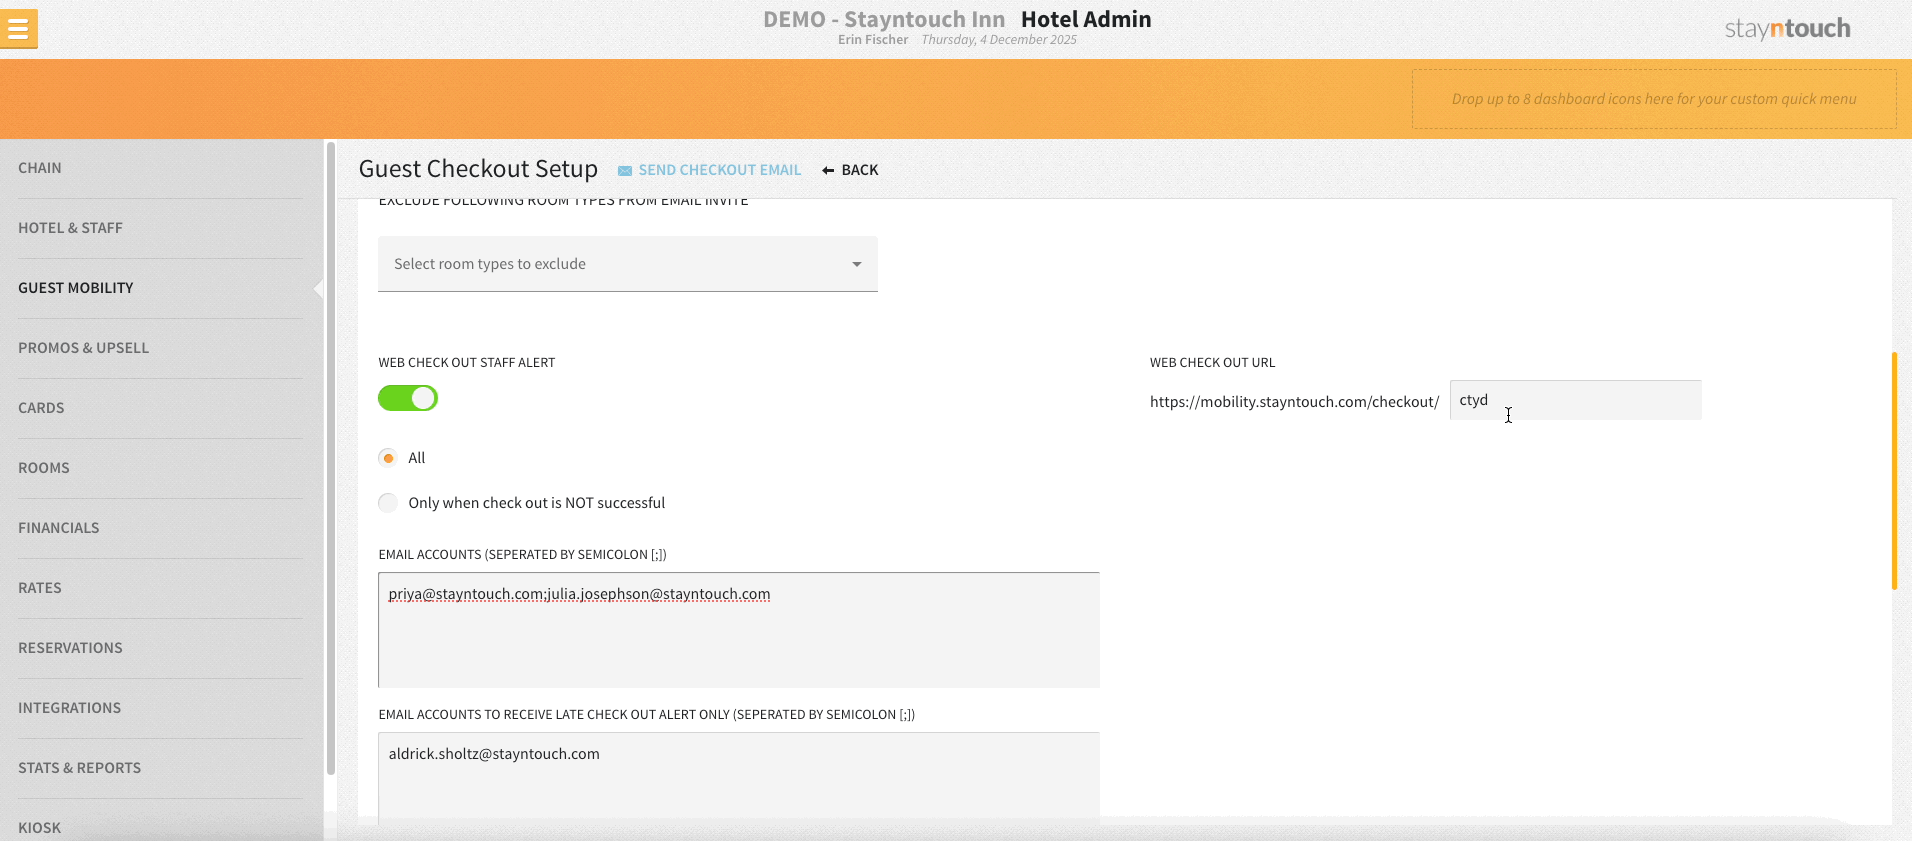Open the Financials menu section

pos(160,528)
